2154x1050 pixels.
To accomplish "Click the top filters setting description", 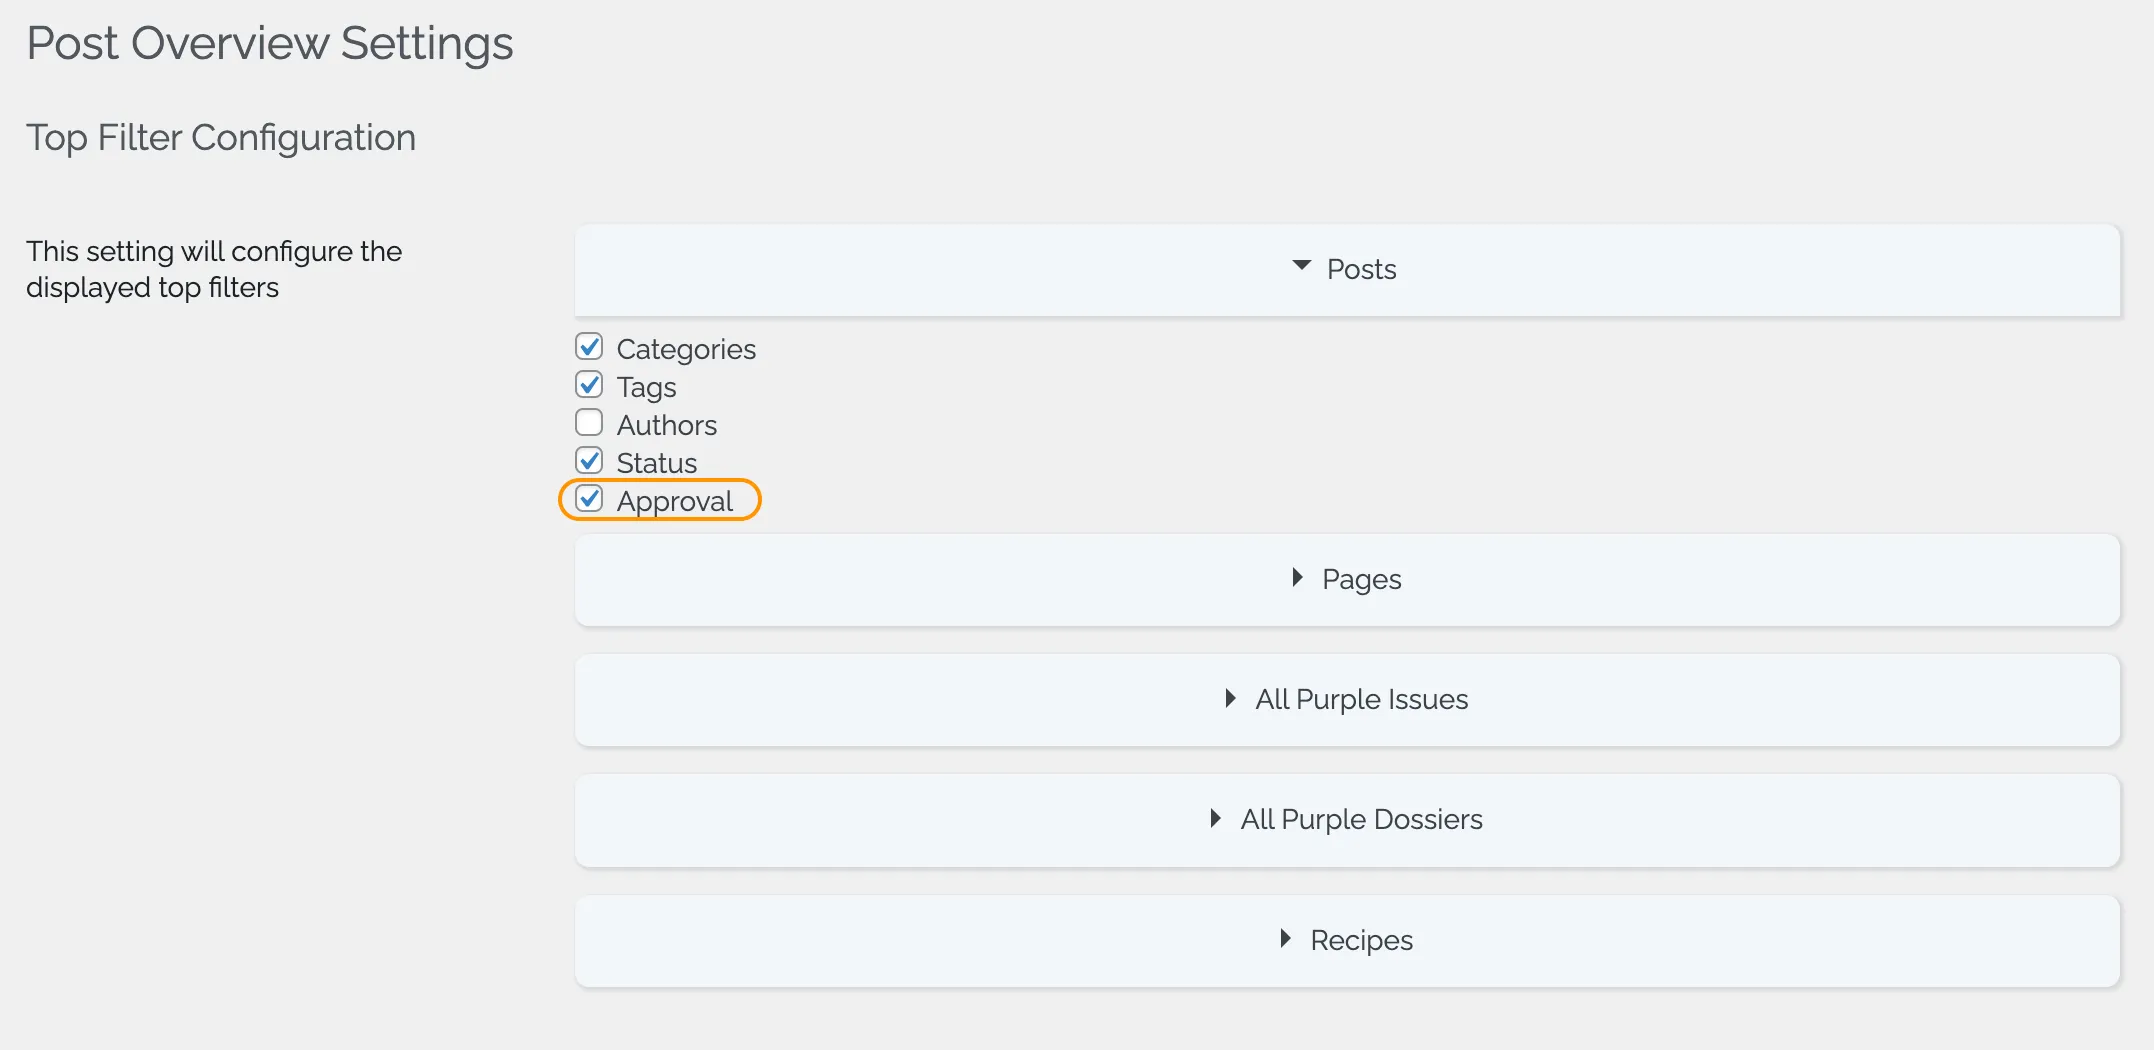I will coord(214,269).
